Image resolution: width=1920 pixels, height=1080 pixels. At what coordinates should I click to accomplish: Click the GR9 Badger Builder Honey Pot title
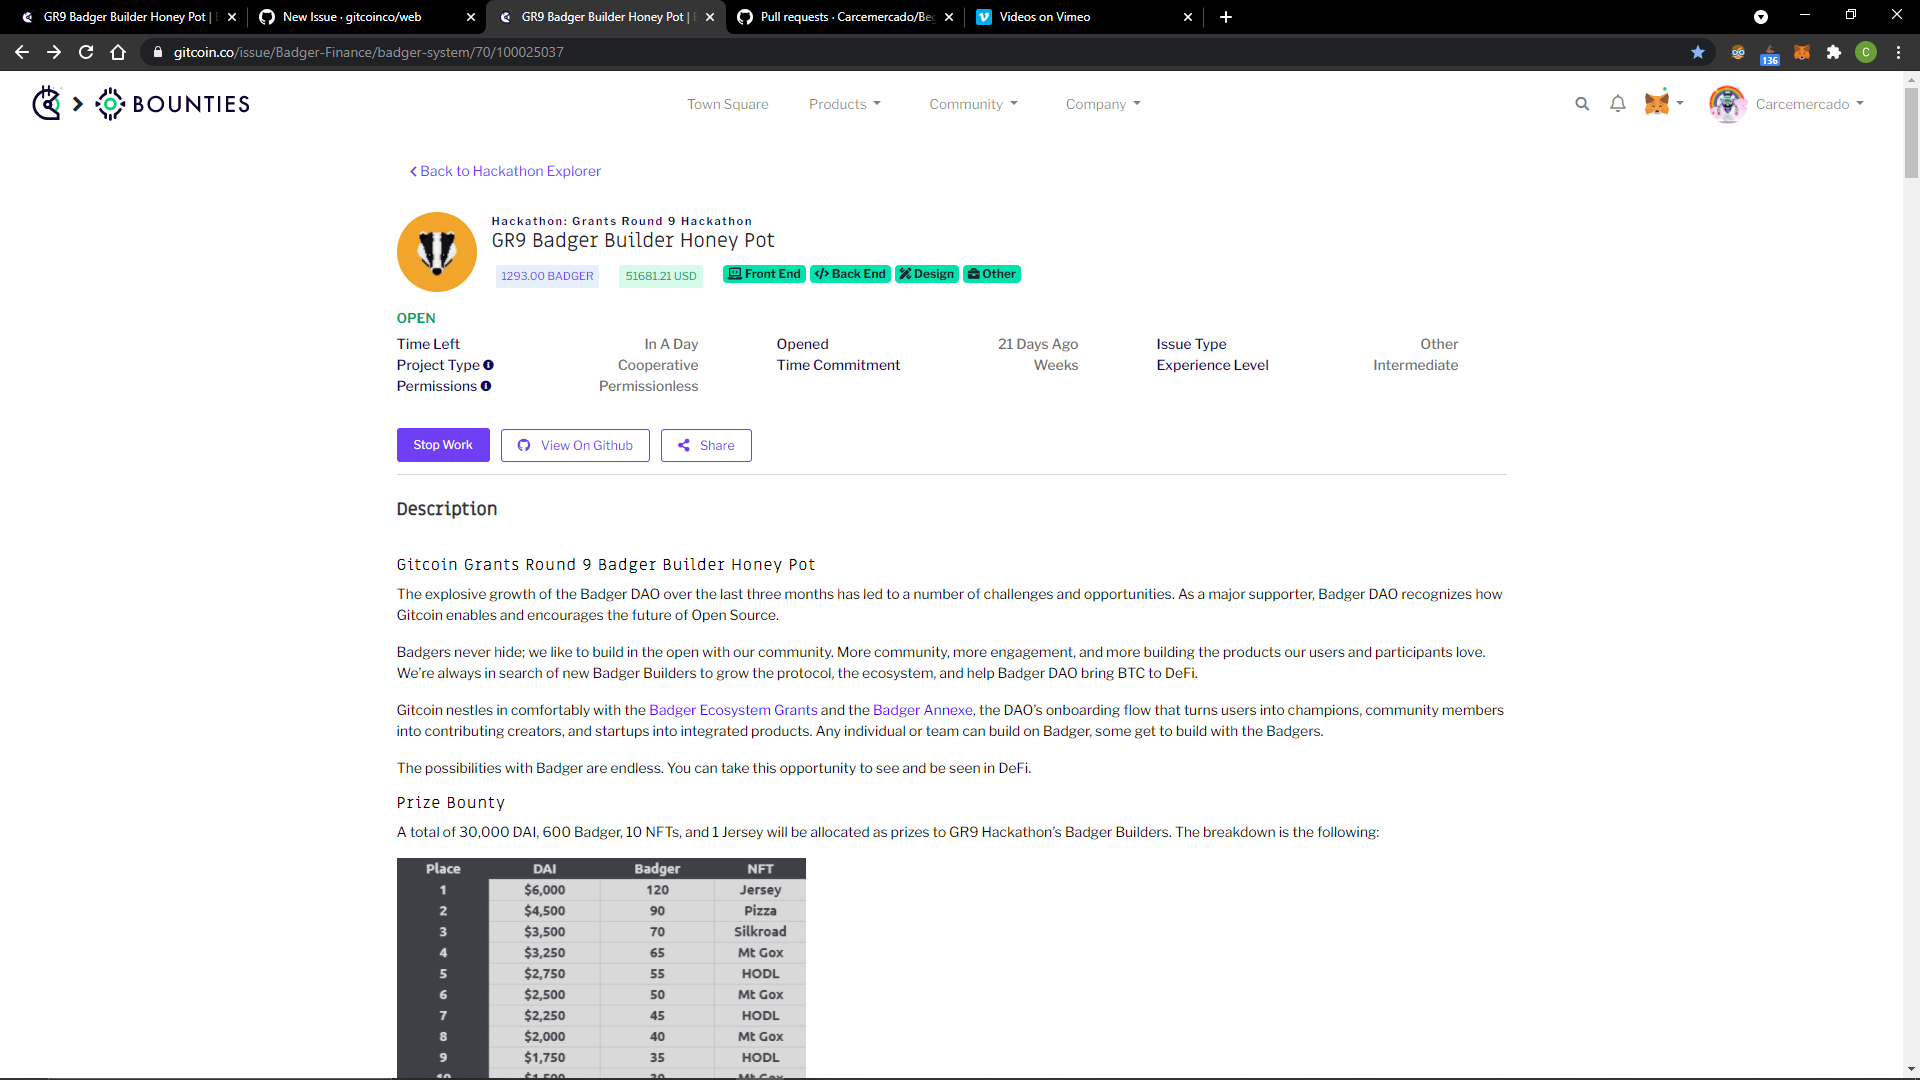tap(633, 240)
